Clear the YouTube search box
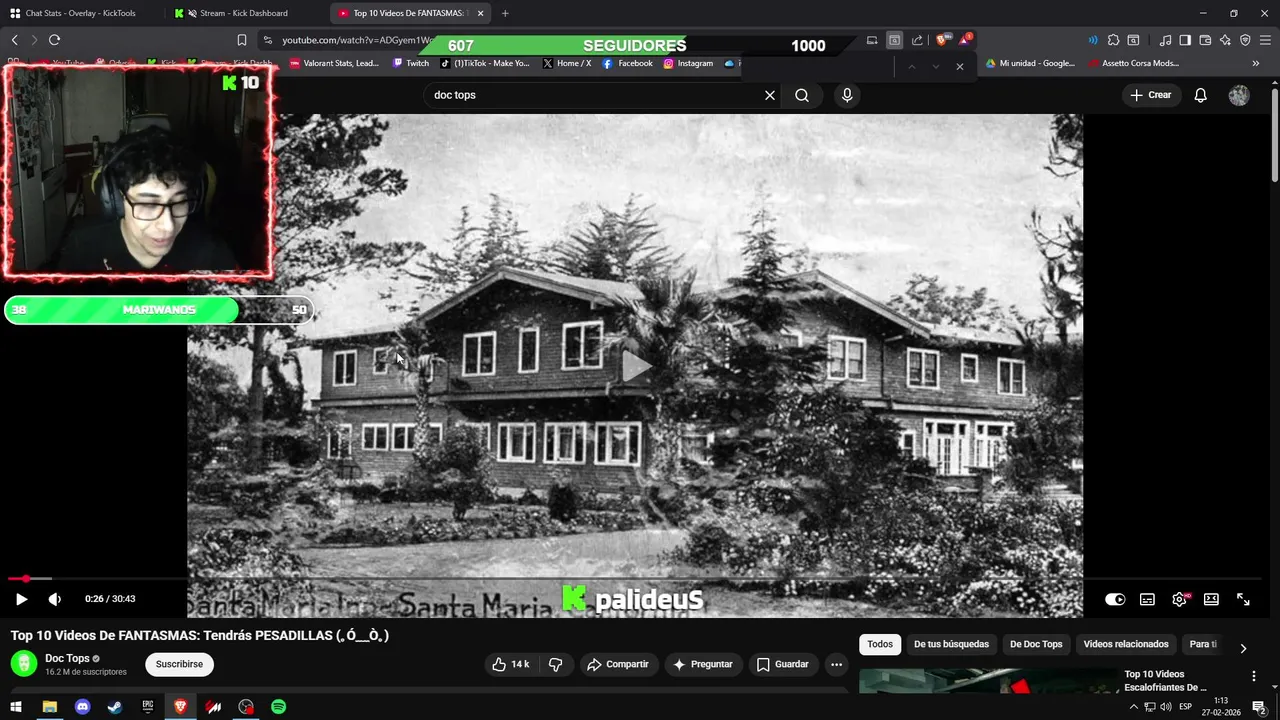The image size is (1280, 720). [770, 95]
